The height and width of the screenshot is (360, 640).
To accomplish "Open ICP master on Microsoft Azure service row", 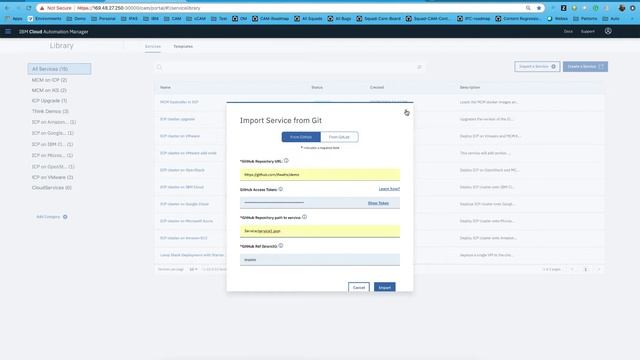I will (187, 221).
